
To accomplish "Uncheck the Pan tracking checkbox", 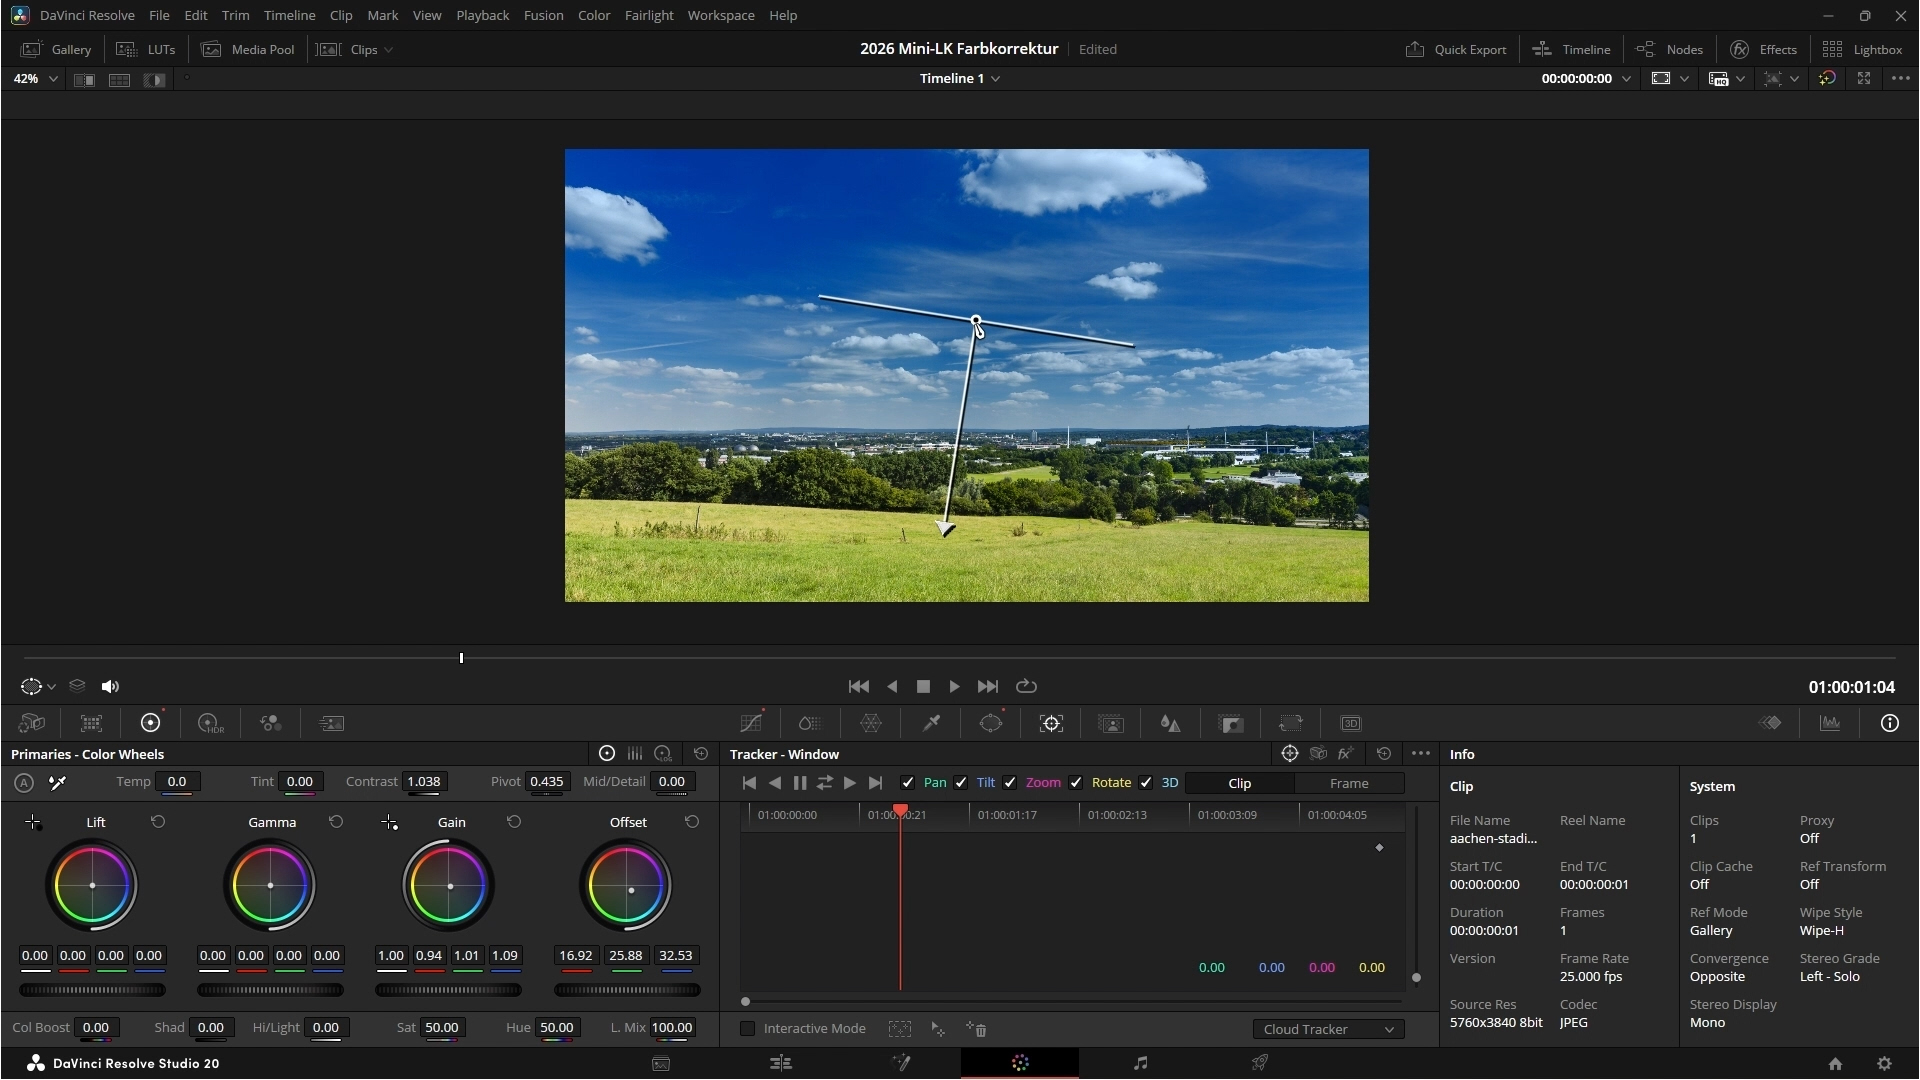I will [x=907, y=783].
